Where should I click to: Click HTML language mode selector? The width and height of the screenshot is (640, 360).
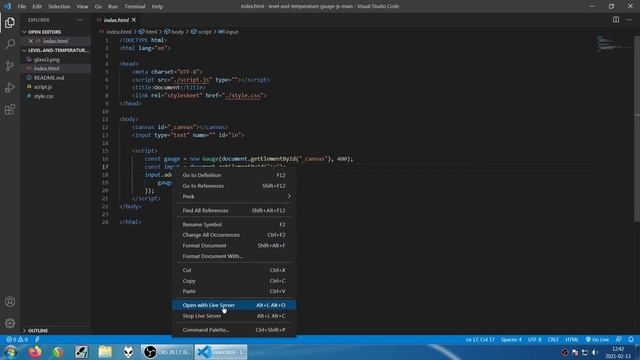(571, 339)
